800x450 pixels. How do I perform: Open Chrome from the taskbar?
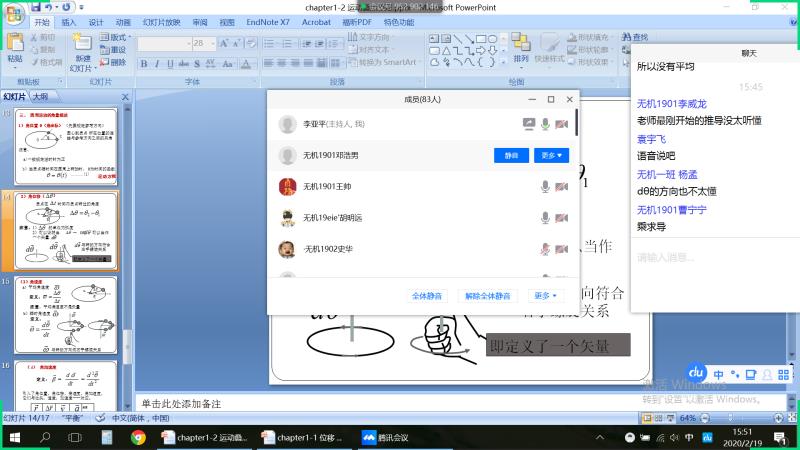pyautogui.click(x=138, y=438)
